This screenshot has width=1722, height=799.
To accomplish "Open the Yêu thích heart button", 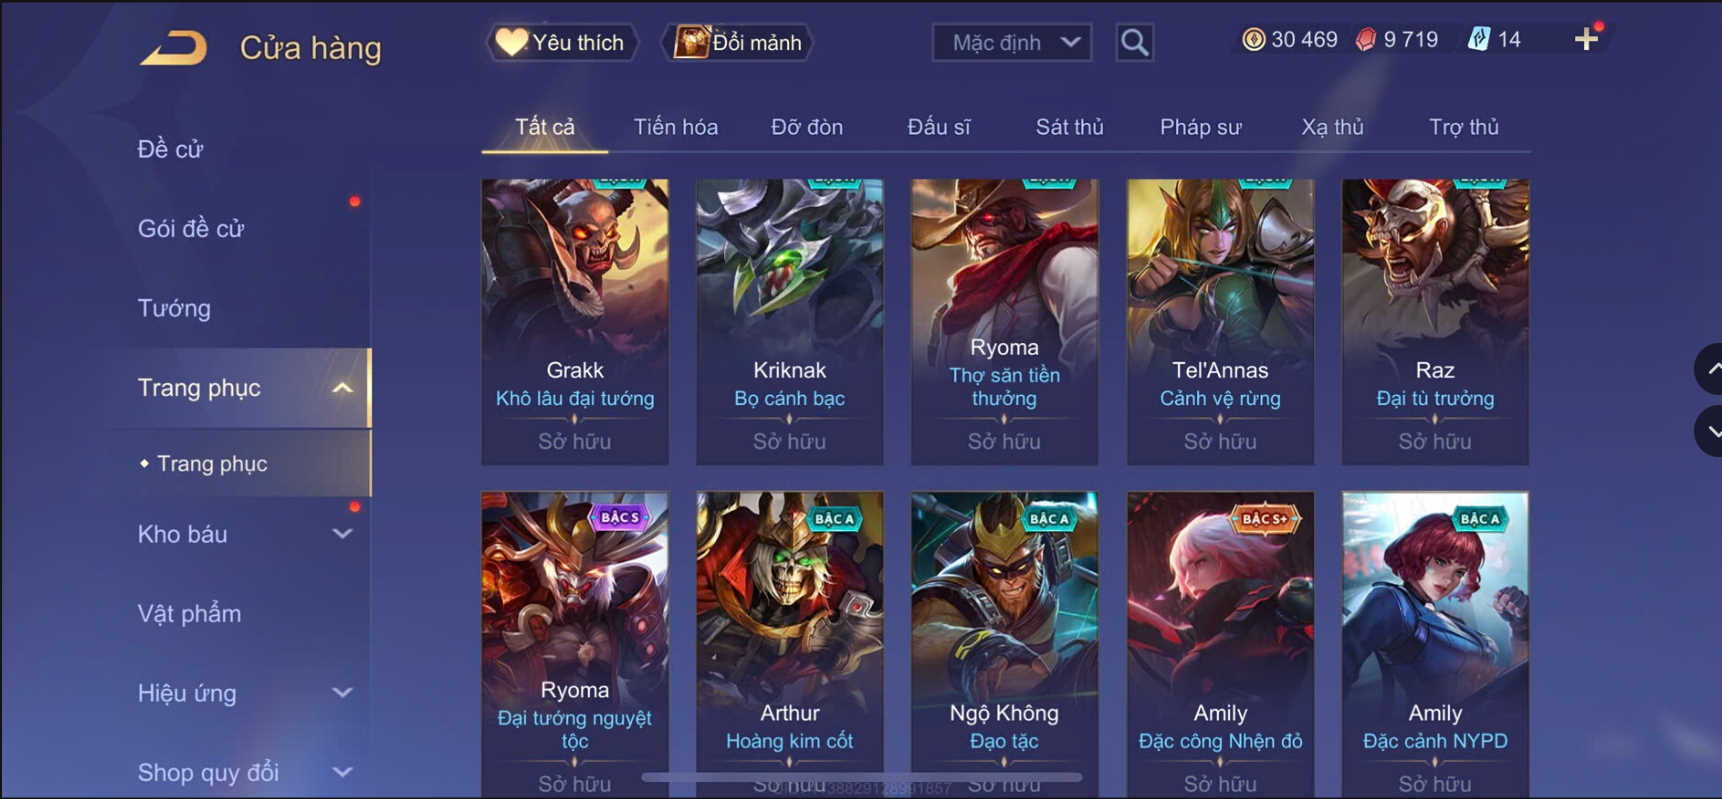I will tap(562, 43).
